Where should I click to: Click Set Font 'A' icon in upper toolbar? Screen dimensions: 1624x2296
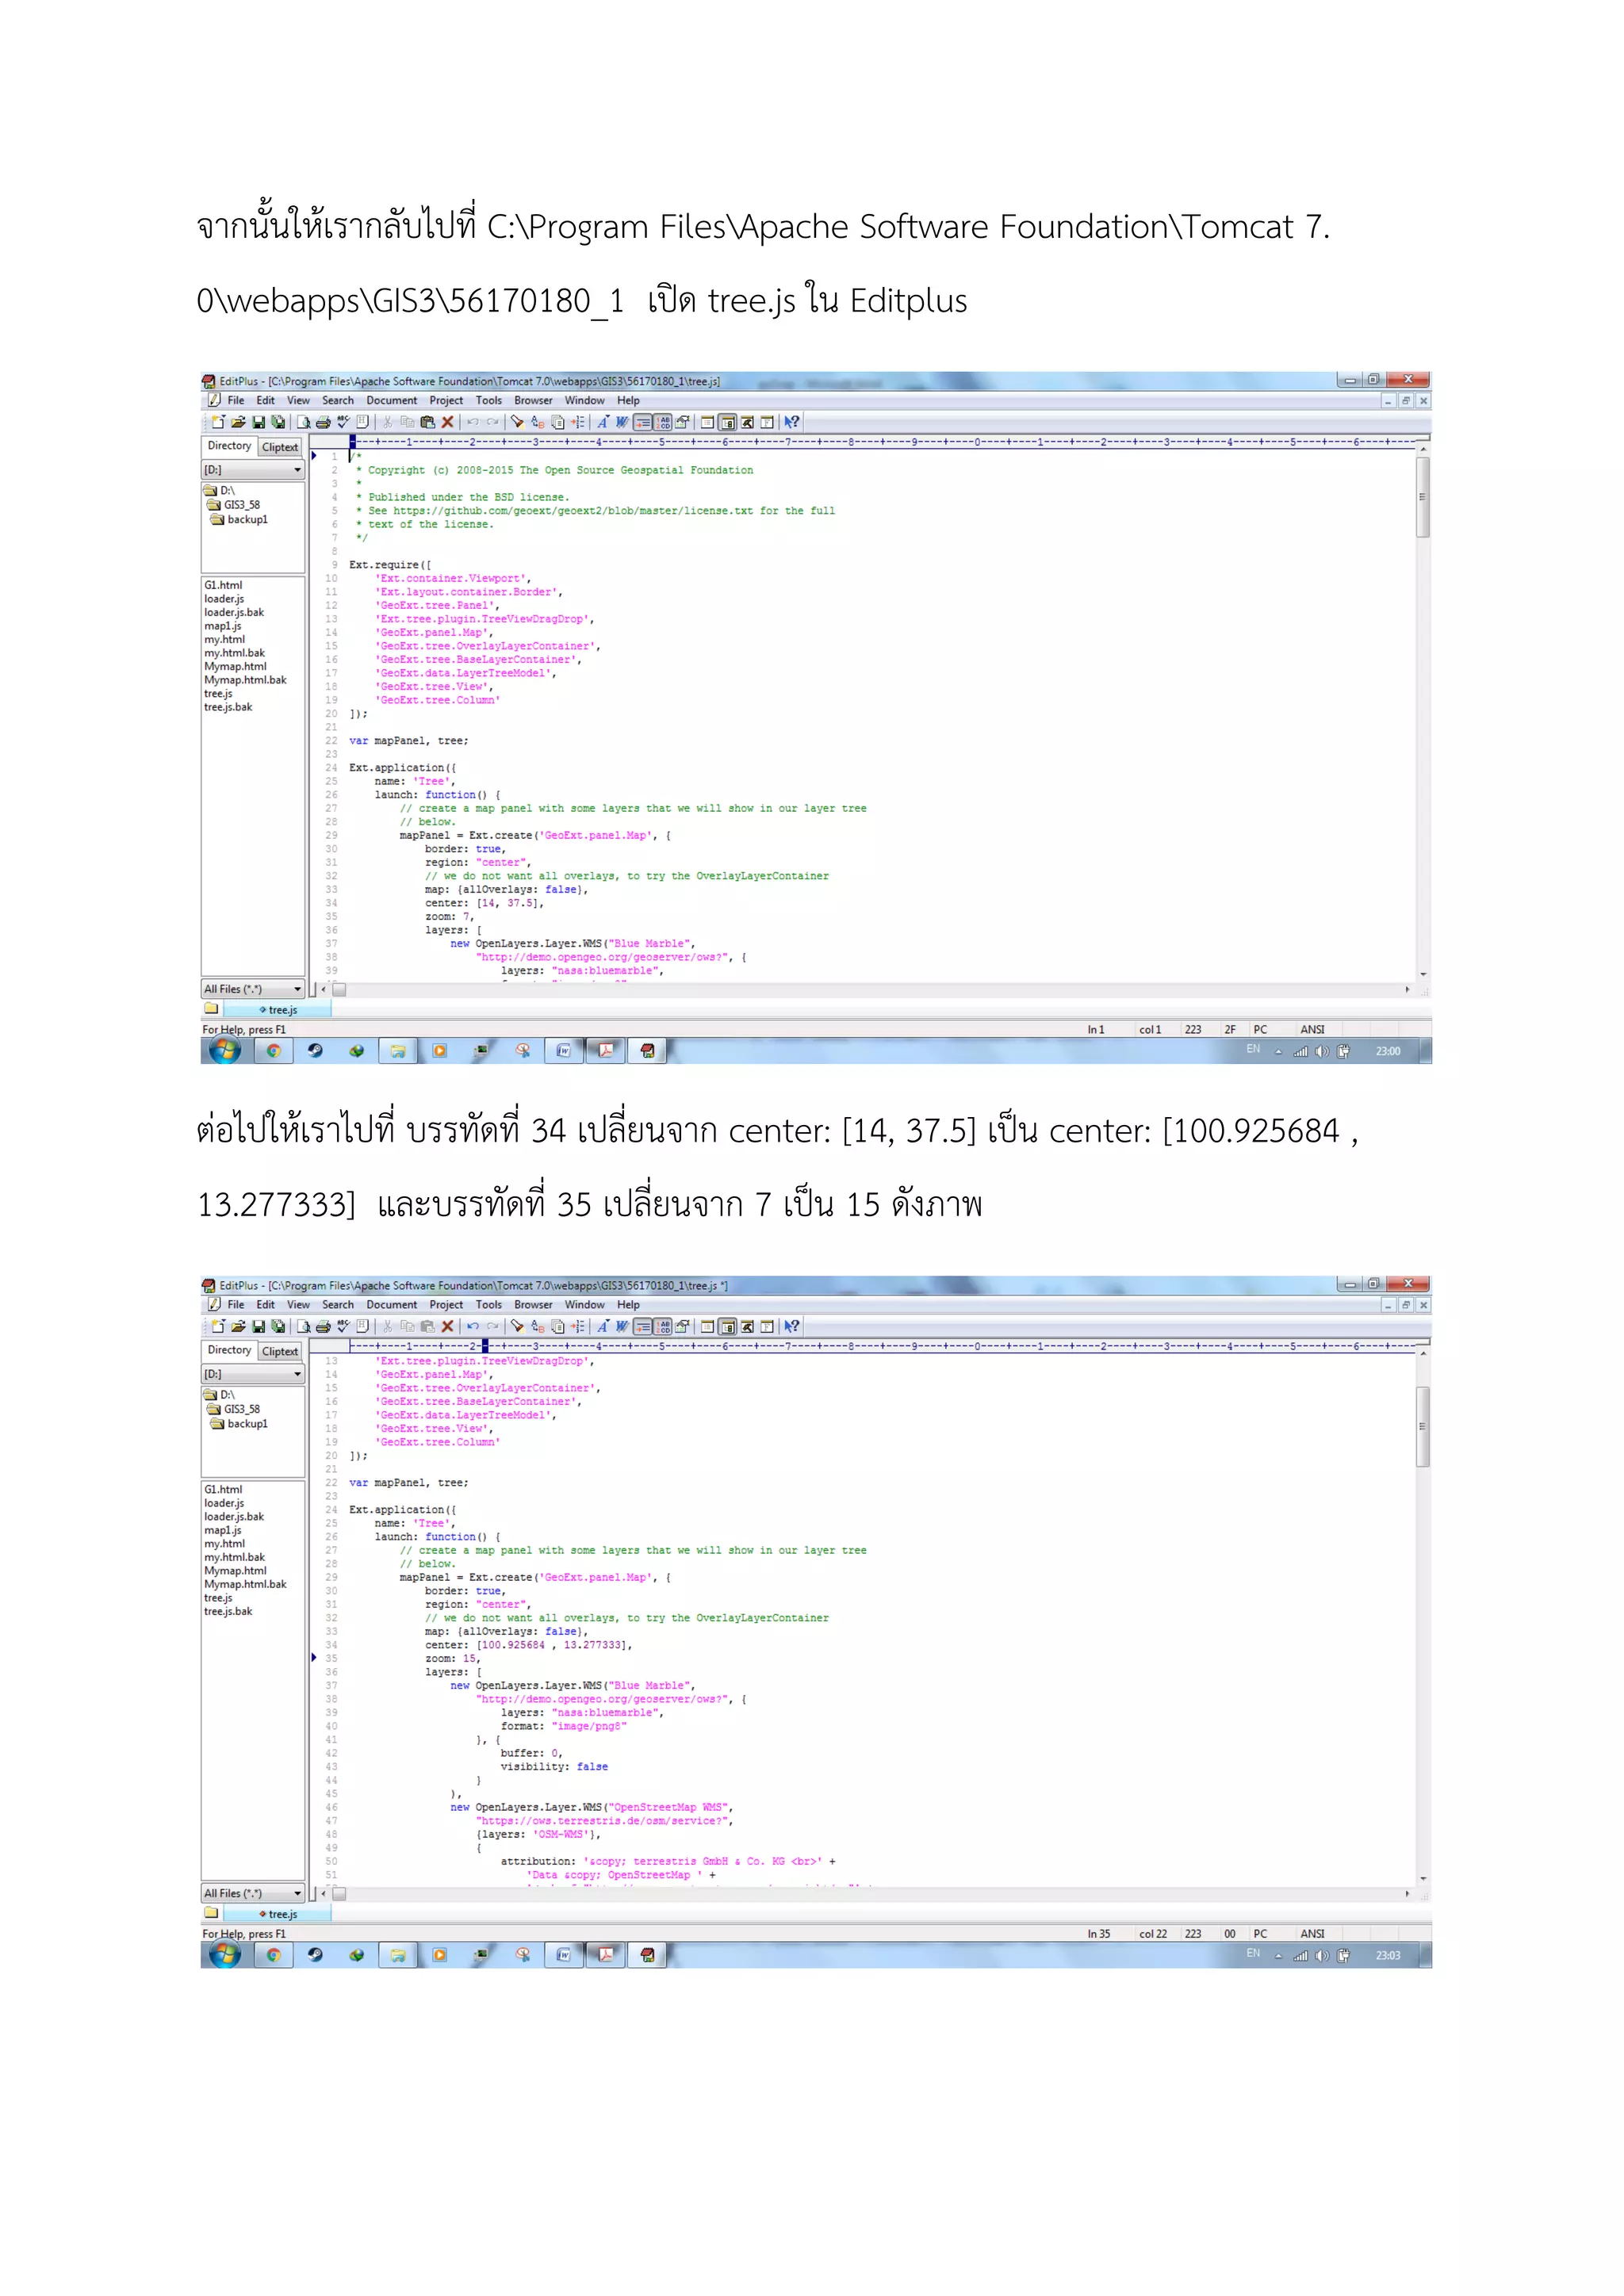(x=603, y=422)
